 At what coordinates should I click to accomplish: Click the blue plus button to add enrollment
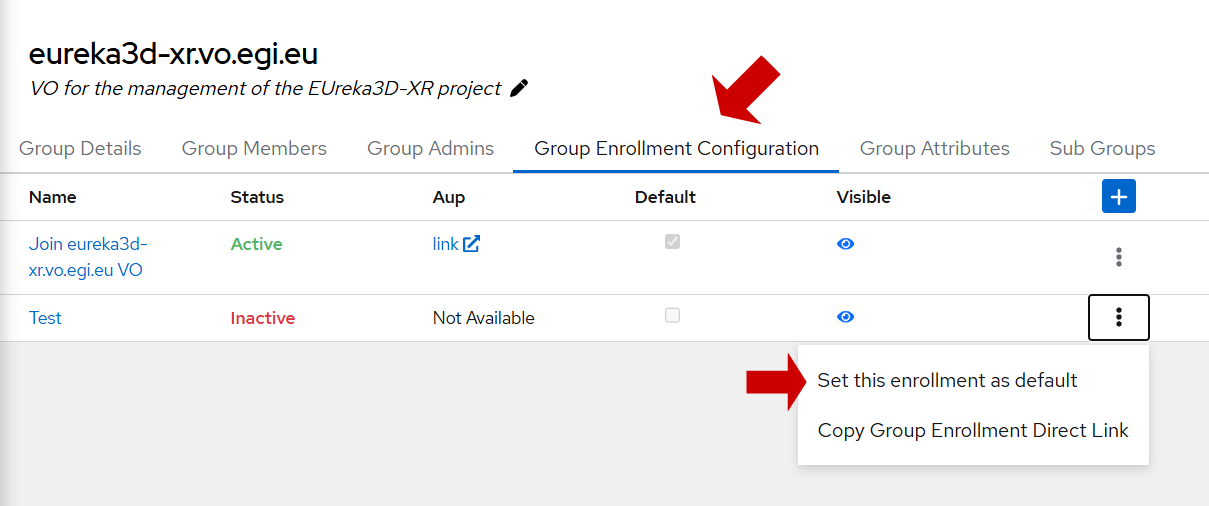click(1118, 197)
